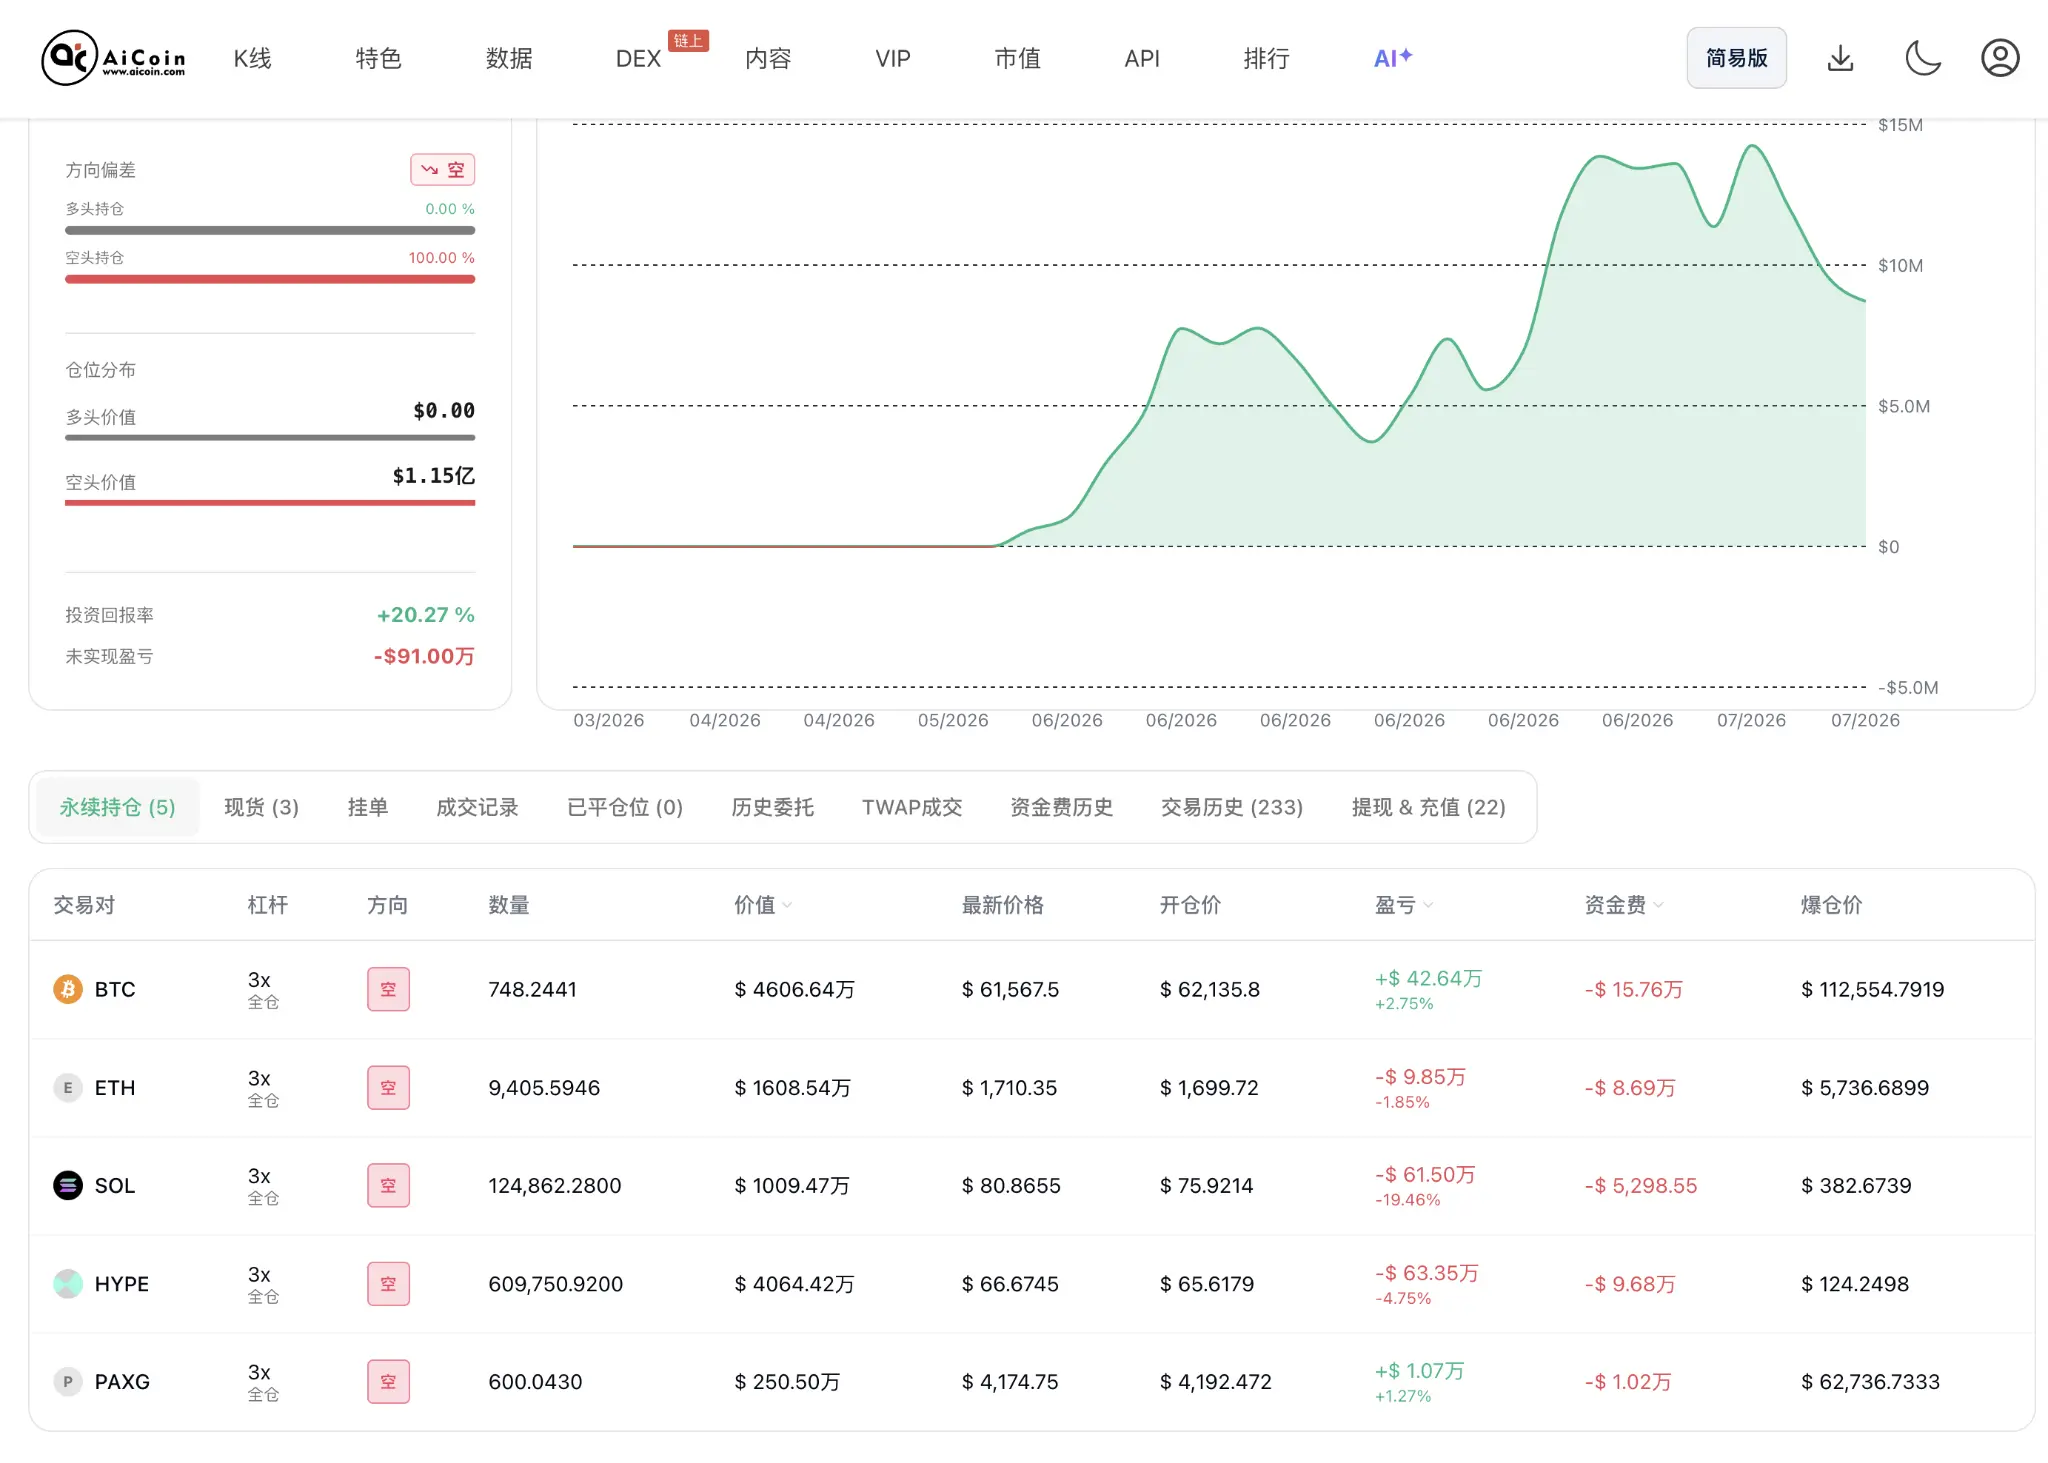This screenshot has height=1463, width=2048.
Task: Click SOL loss value -$ 61.50万
Action: click(x=1425, y=1174)
